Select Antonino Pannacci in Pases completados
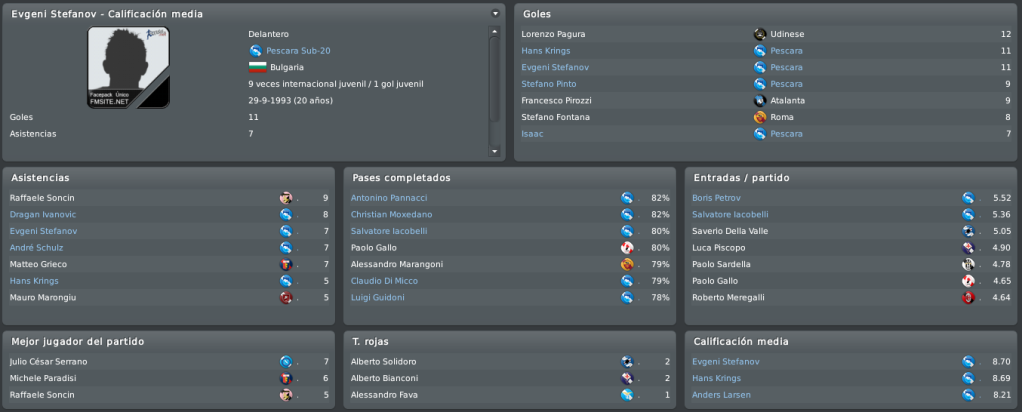Image resolution: width=1022 pixels, height=412 pixels. 389,198
